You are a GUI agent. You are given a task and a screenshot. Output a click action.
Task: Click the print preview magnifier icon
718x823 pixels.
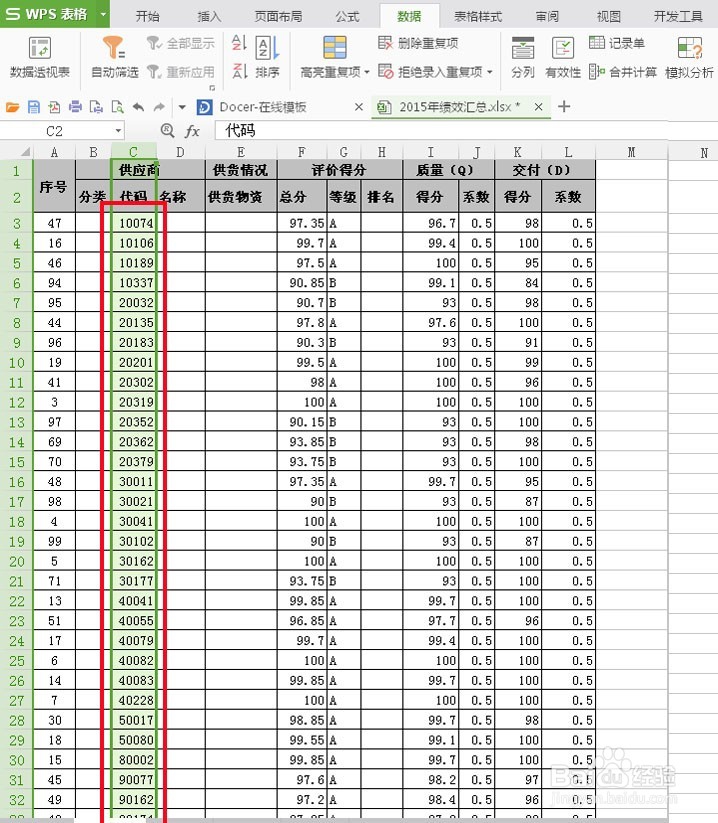coord(118,107)
